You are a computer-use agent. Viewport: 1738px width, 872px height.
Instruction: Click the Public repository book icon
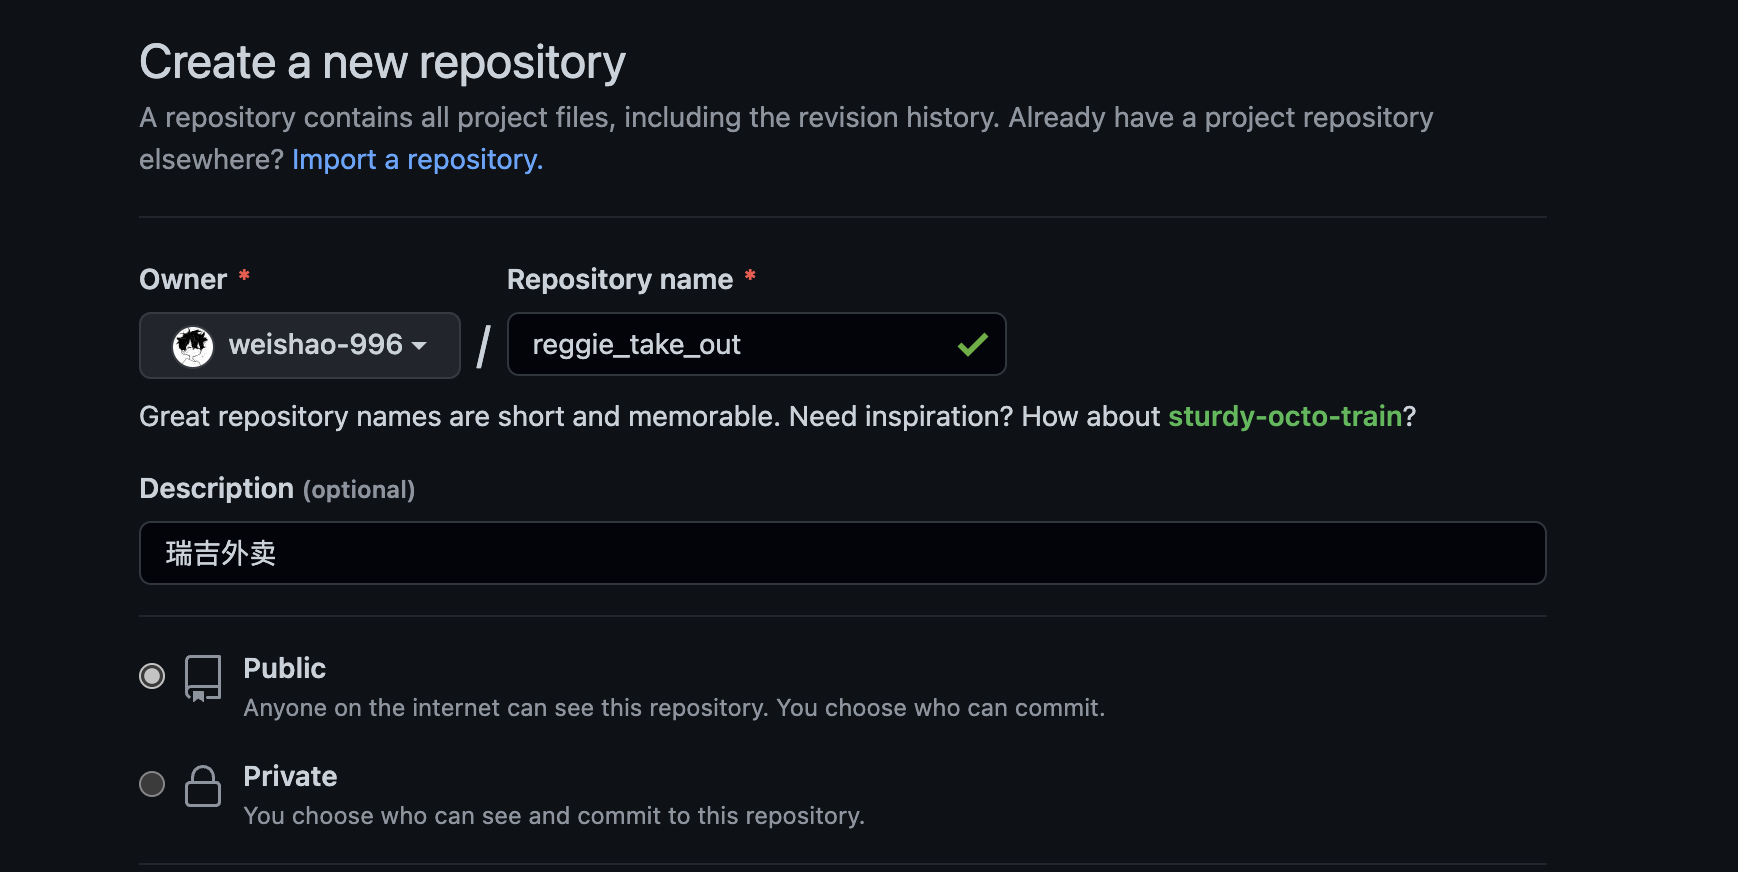(203, 679)
